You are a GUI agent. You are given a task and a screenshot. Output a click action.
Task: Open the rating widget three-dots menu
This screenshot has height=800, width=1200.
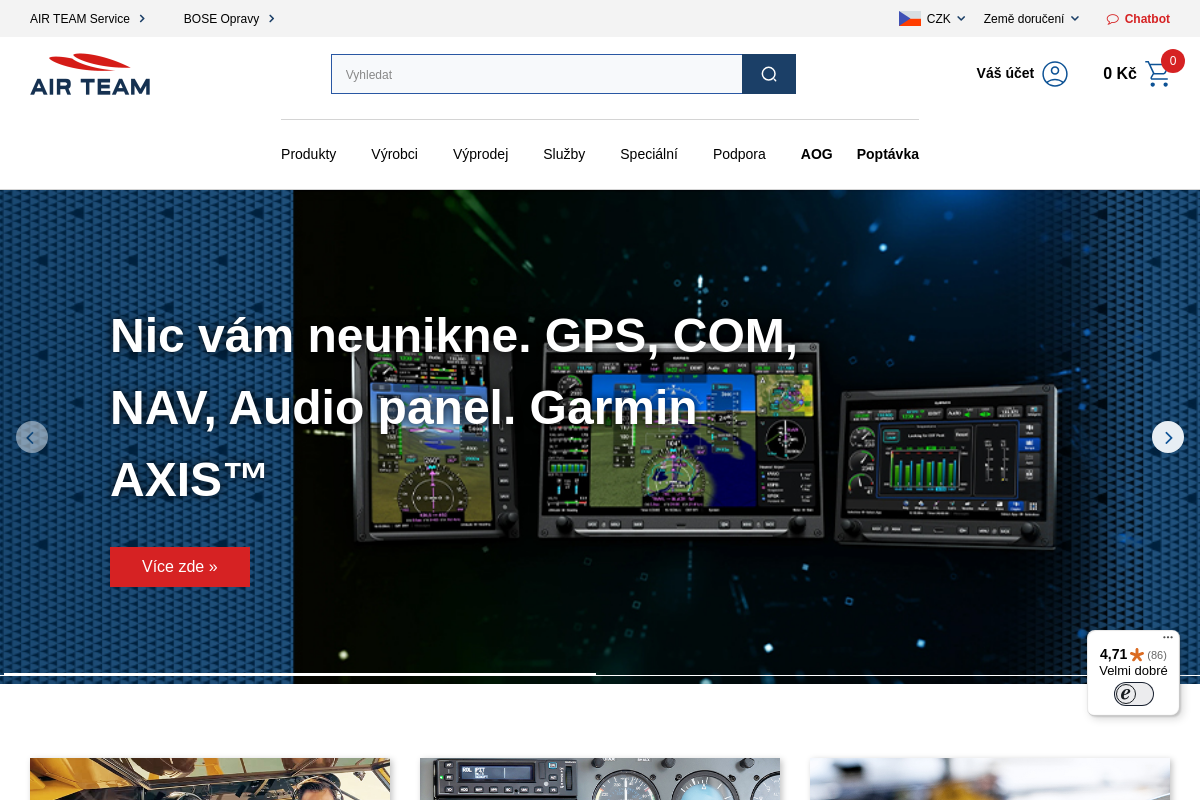click(1168, 637)
